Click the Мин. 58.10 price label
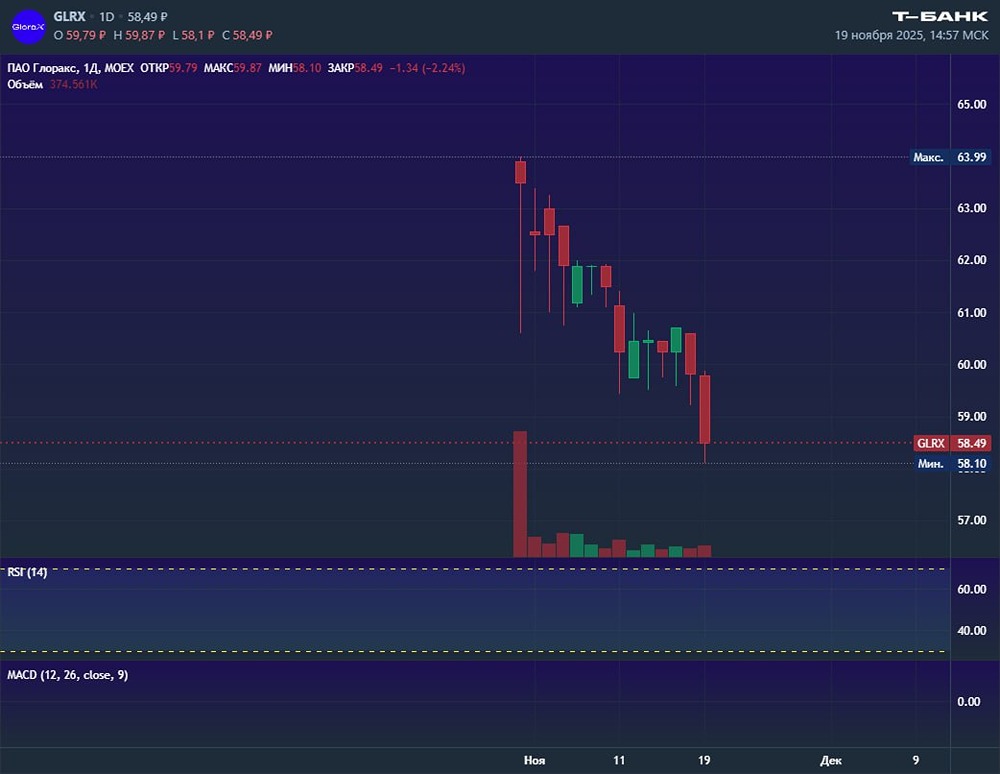This screenshot has width=1000, height=774. (952, 464)
